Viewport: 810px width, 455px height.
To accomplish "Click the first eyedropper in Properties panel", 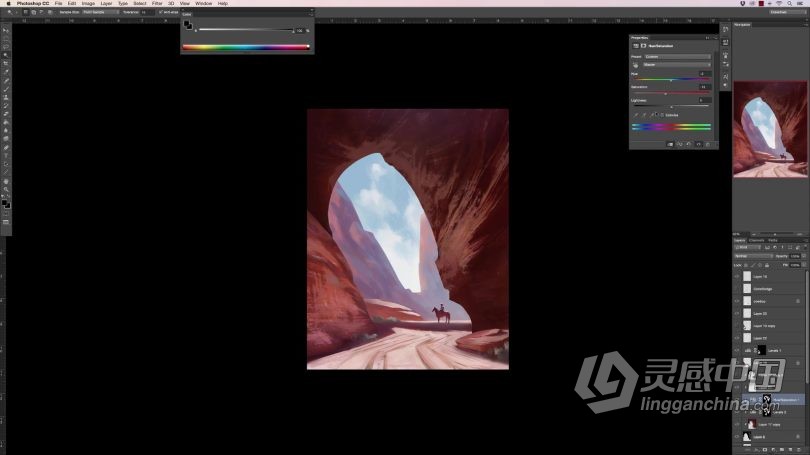I will click(636, 115).
